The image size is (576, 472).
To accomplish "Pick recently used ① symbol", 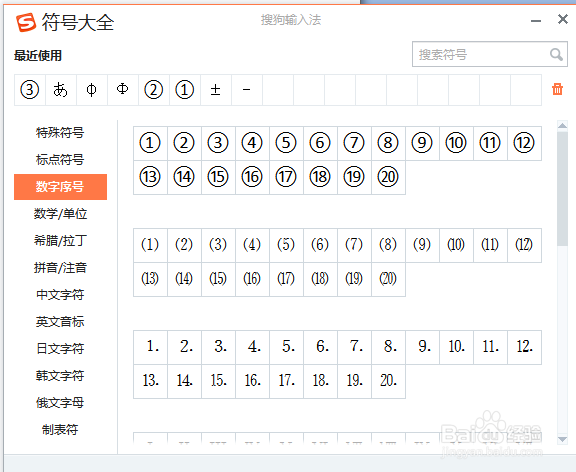I will tap(184, 90).
